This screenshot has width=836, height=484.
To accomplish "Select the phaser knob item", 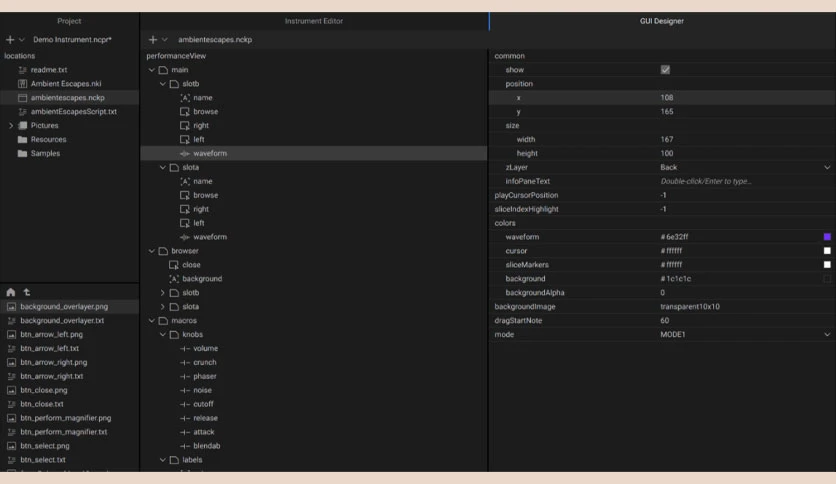I will pos(205,376).
